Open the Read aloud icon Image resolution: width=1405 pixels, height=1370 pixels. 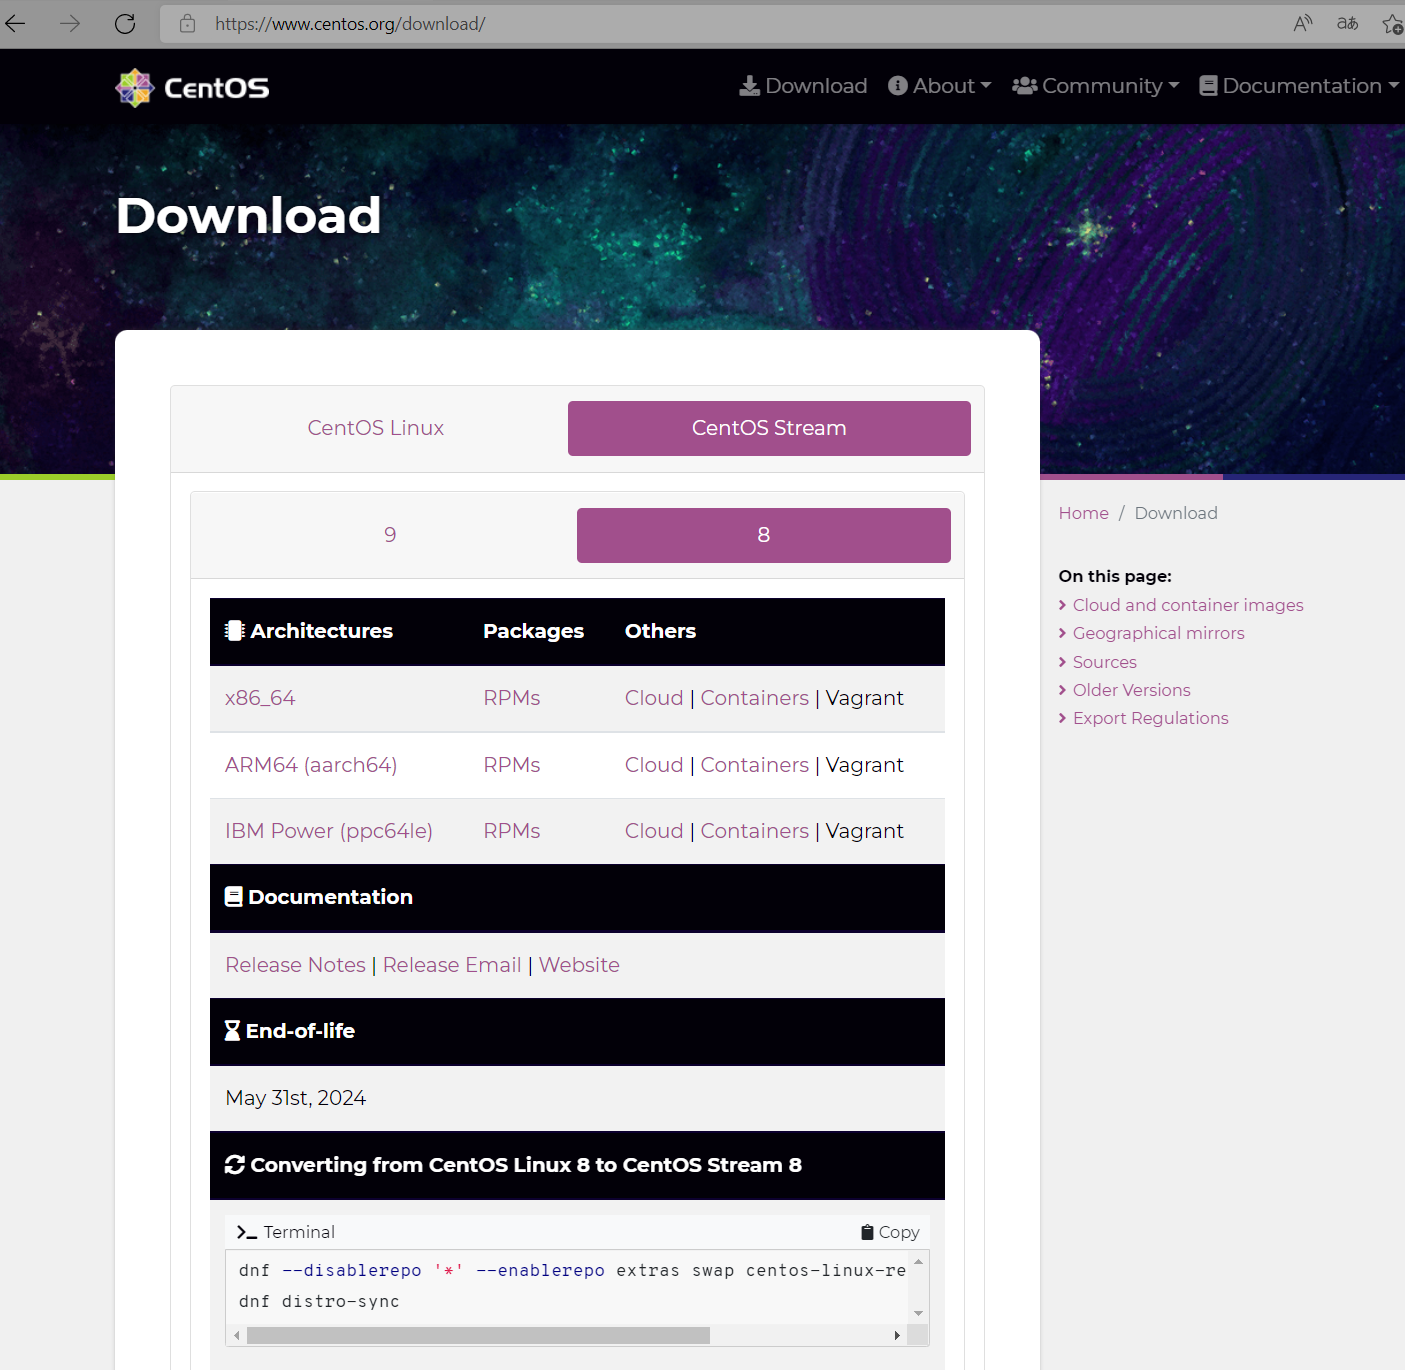(1302, 23)
